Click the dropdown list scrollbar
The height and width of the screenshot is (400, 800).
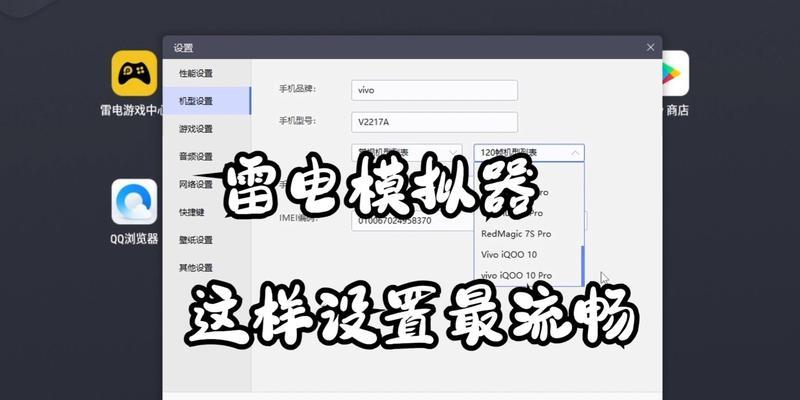(582, 265)
